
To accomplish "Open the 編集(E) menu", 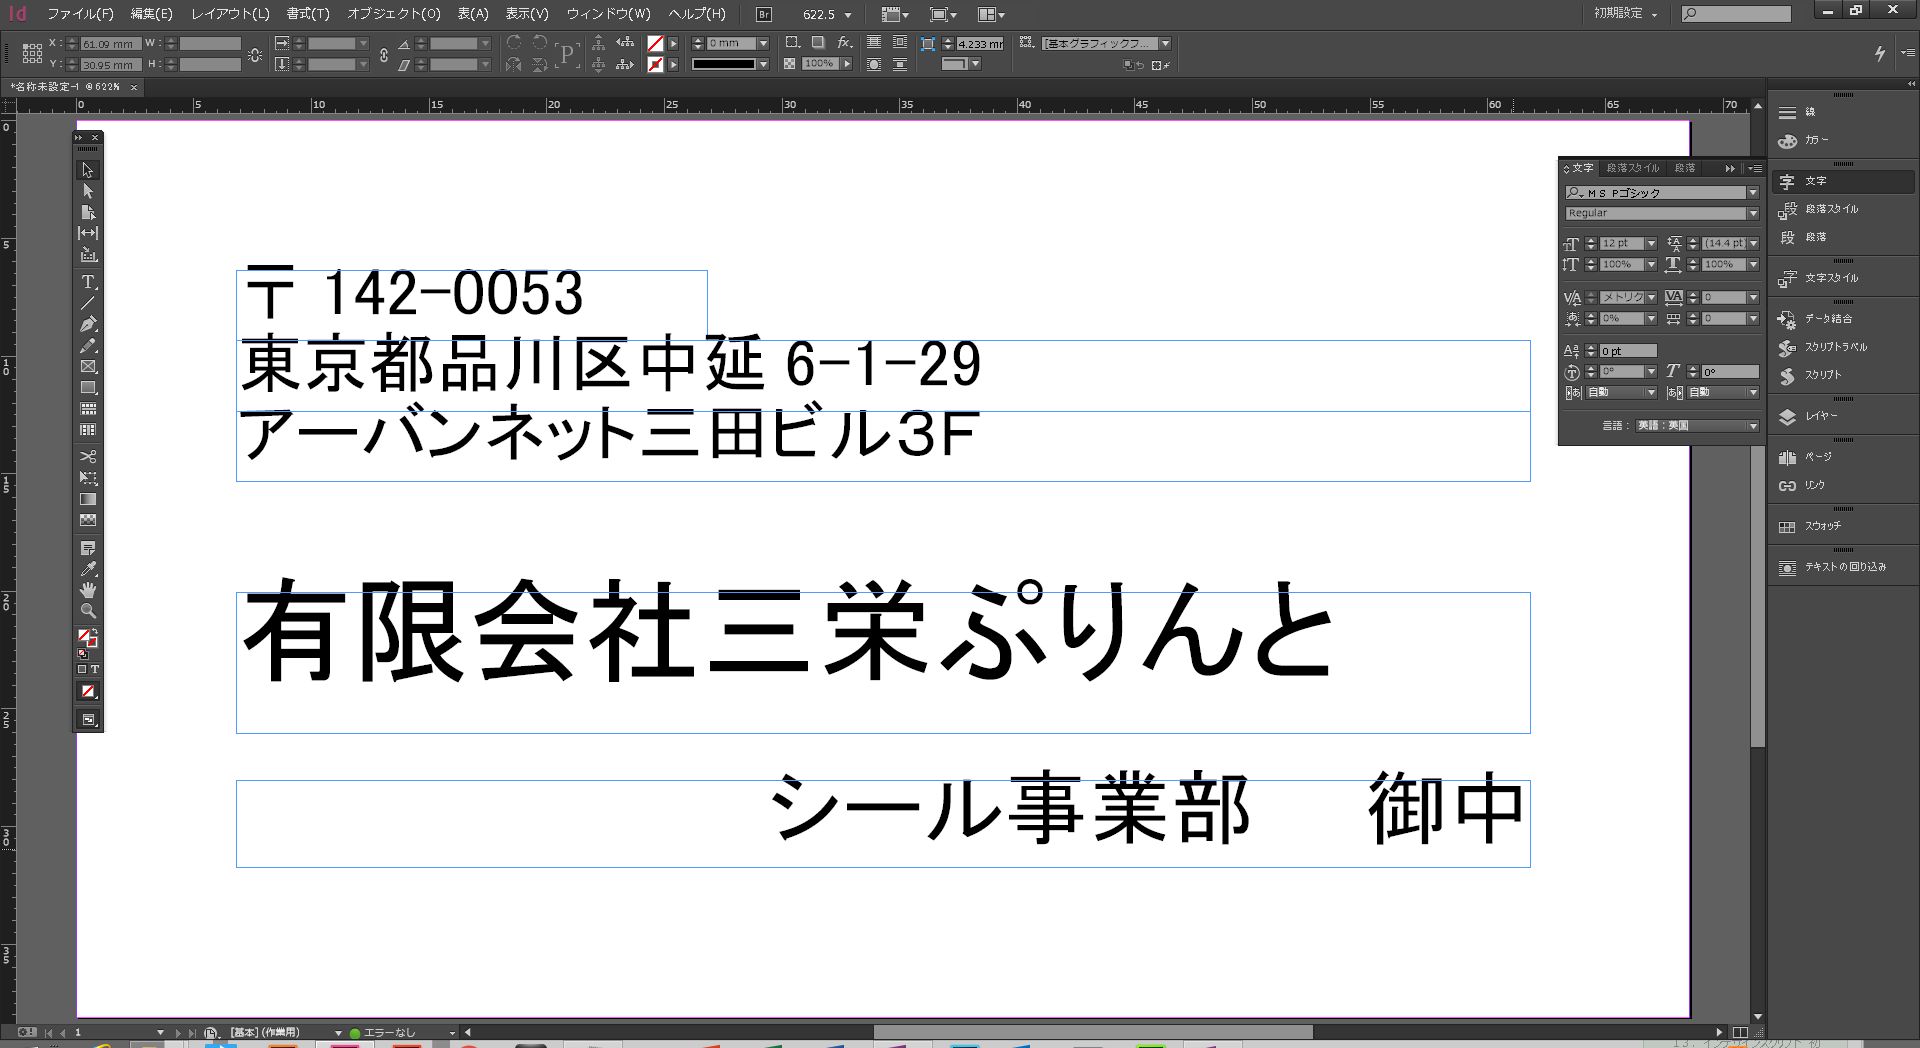I will click(x=151, y=14).
